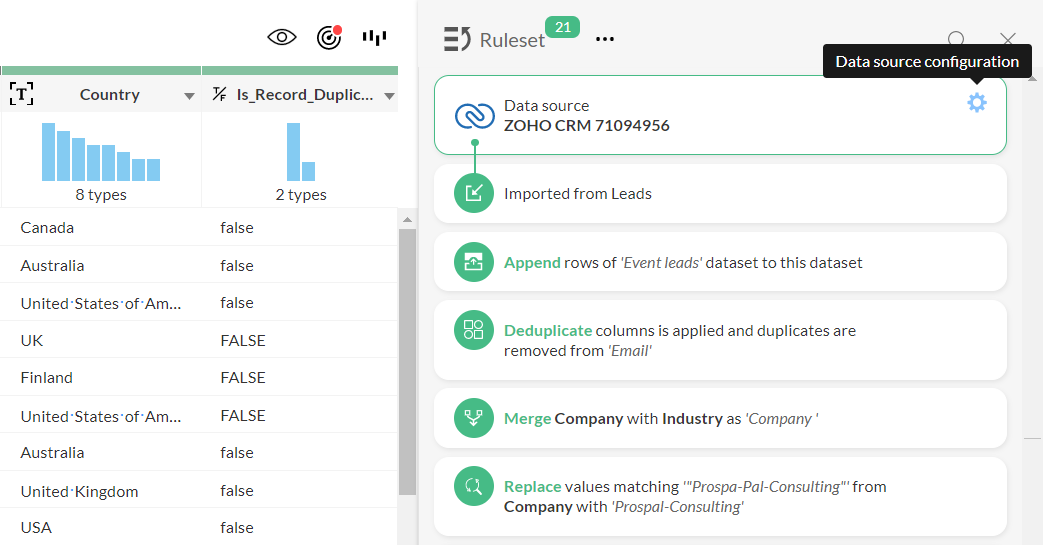This screenshot has height=545, width=1043.
Task: Toggle the eye preview icon
Action: [x=282, y=38]
